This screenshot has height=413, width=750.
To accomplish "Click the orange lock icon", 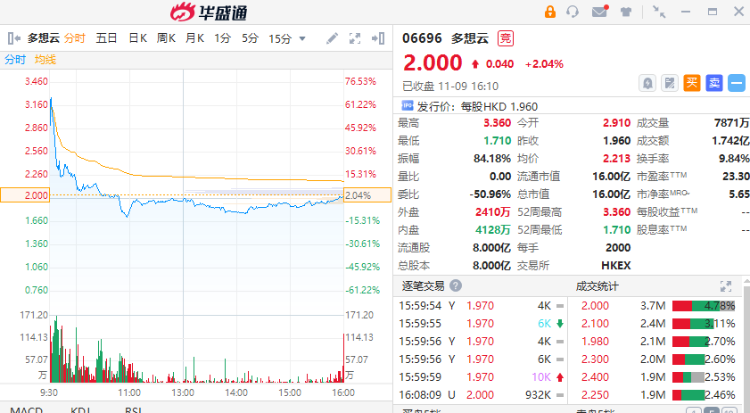I will 550,11.
